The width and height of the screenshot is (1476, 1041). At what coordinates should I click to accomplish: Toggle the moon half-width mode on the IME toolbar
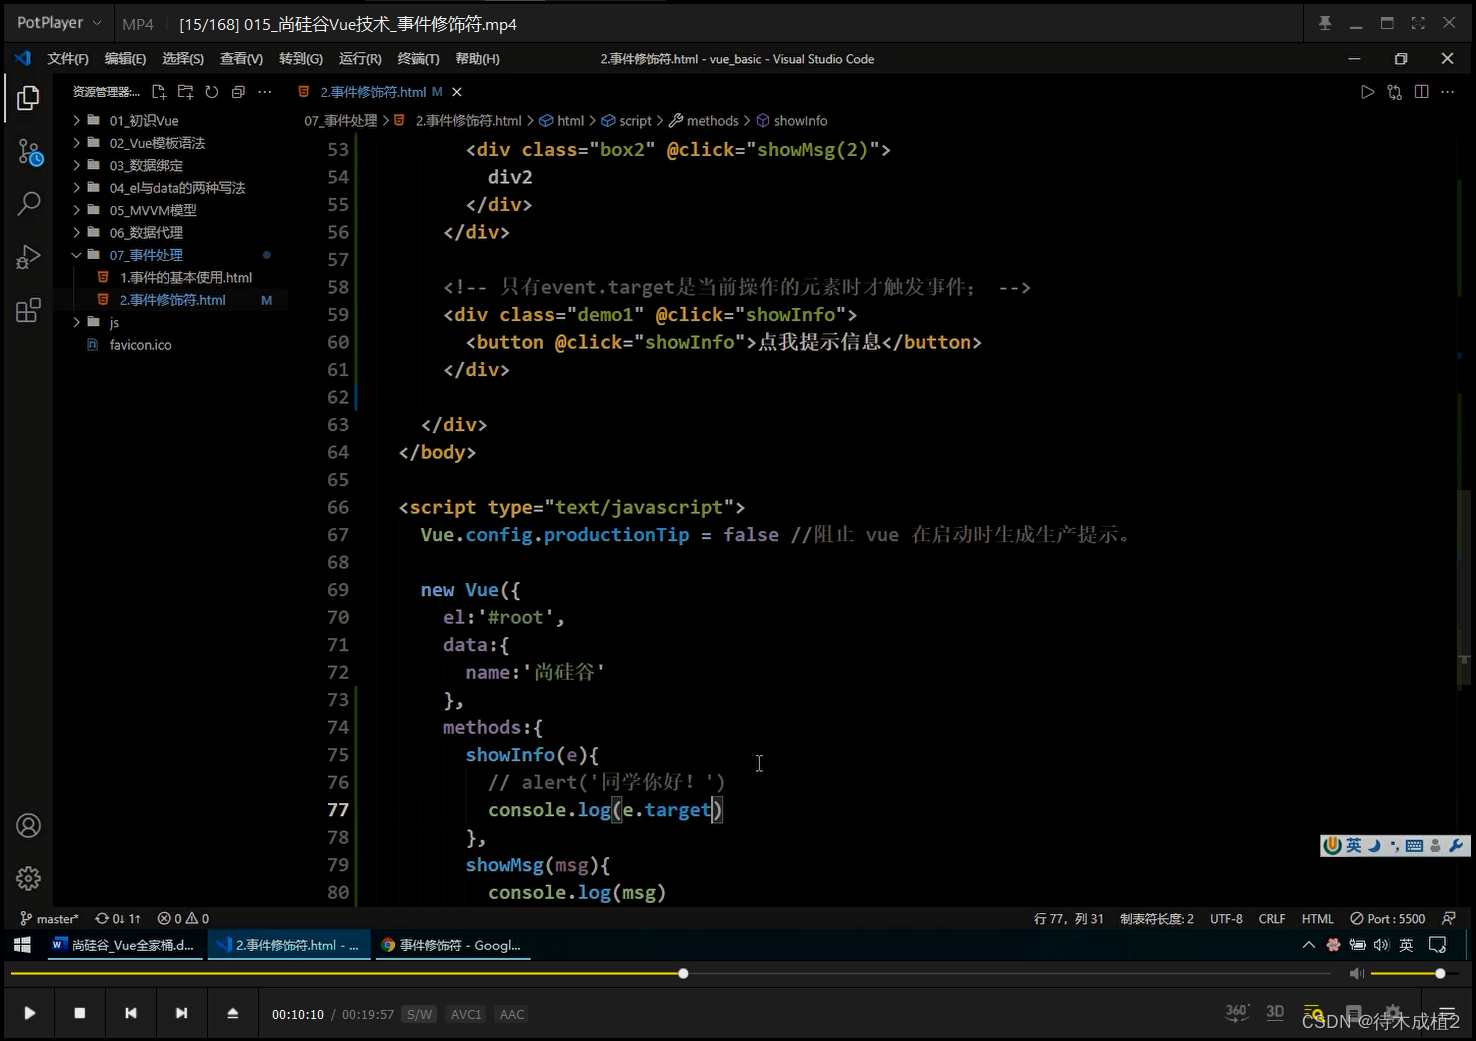click(1374, 846)
